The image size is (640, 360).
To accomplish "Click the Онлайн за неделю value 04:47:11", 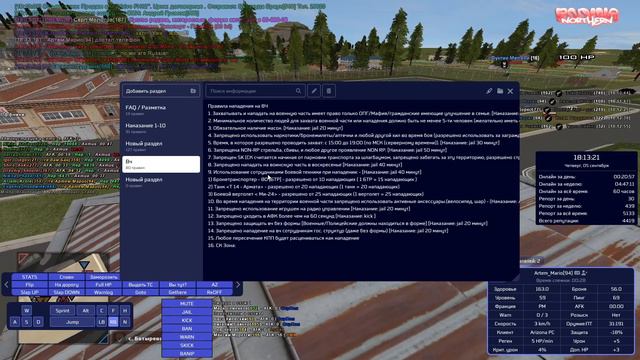I will (624, 184).
